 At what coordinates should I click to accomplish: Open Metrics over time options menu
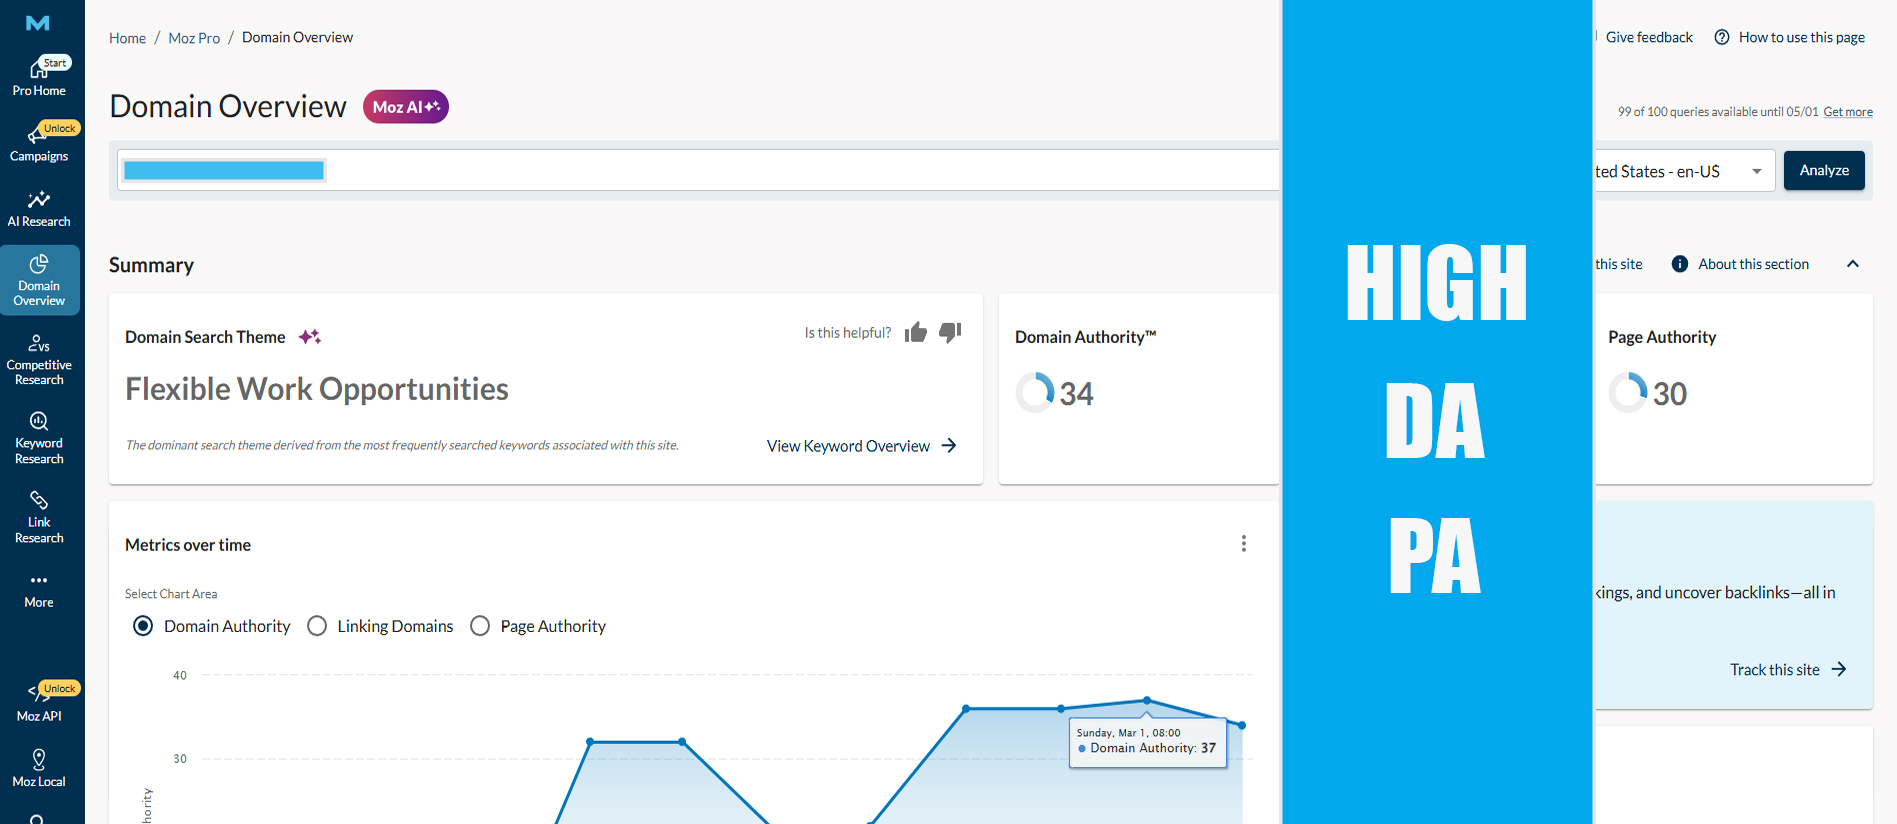[1243, 543]
